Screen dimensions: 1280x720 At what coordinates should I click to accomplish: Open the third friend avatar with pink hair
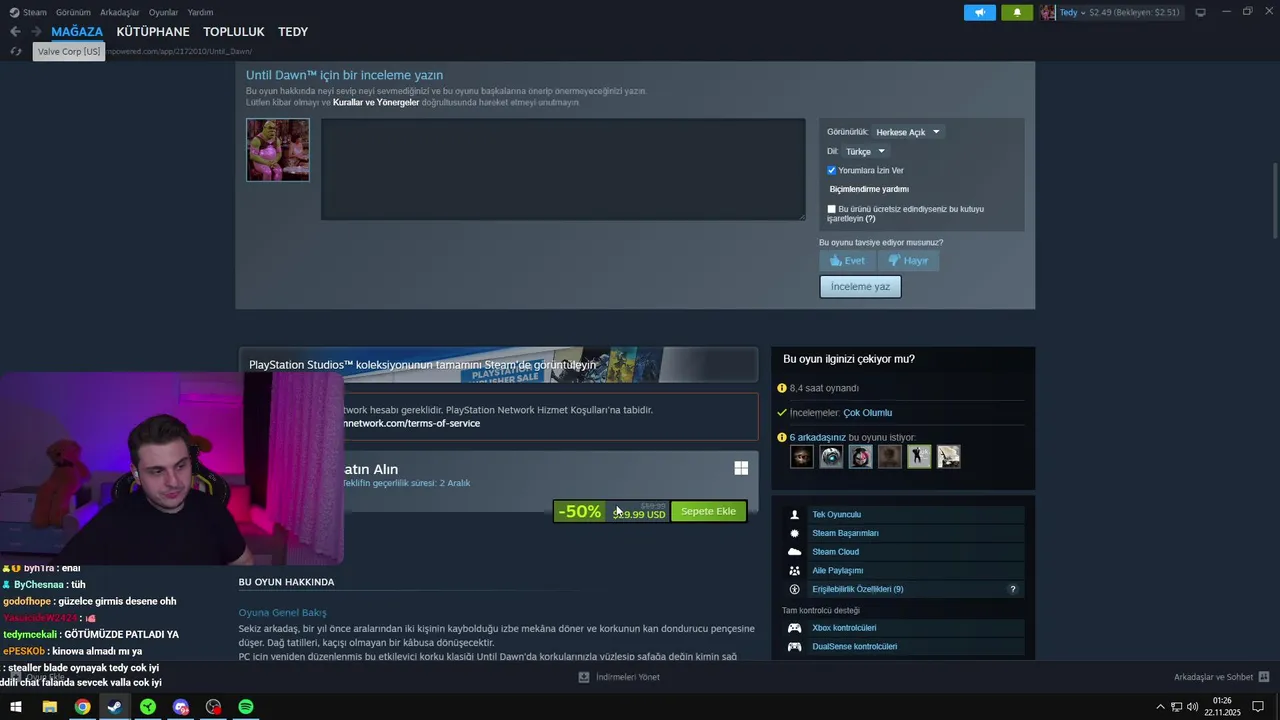(860, 457)
